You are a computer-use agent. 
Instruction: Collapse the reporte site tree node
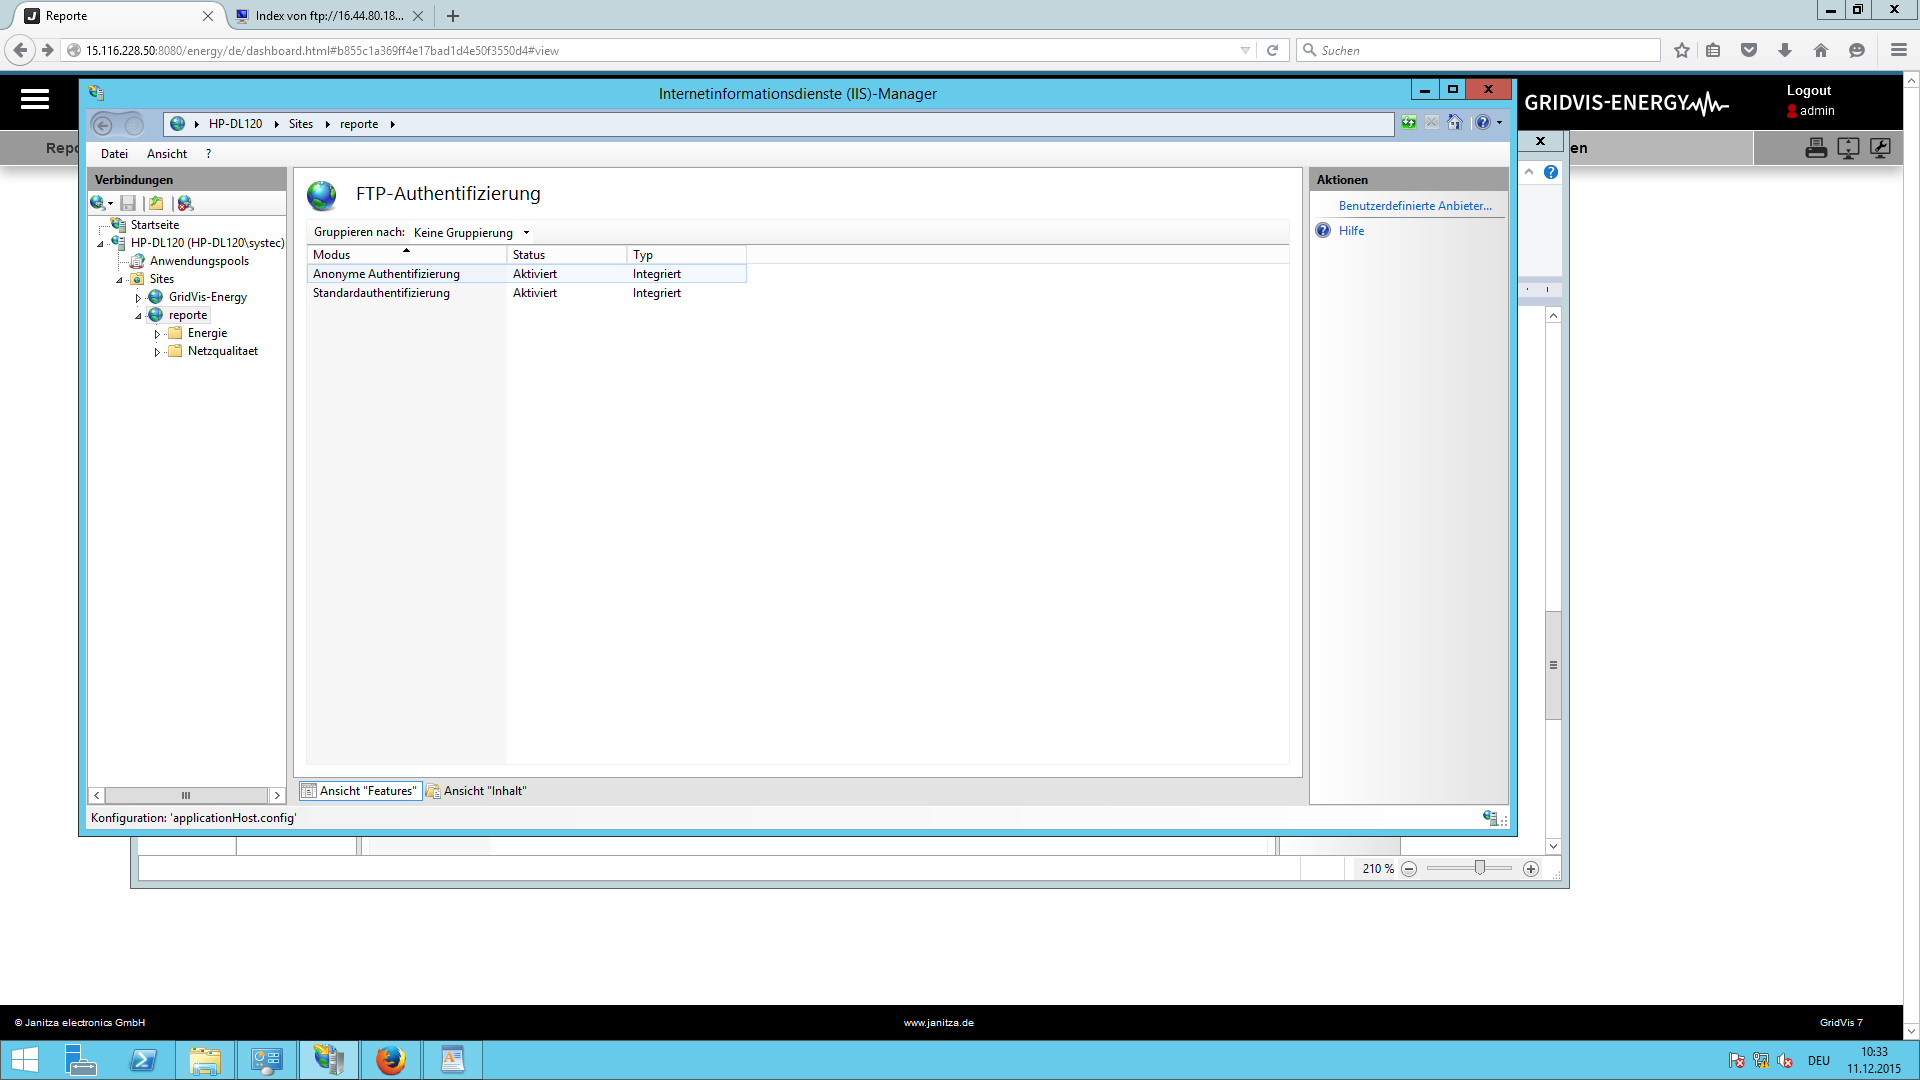(x=138, y=316)
